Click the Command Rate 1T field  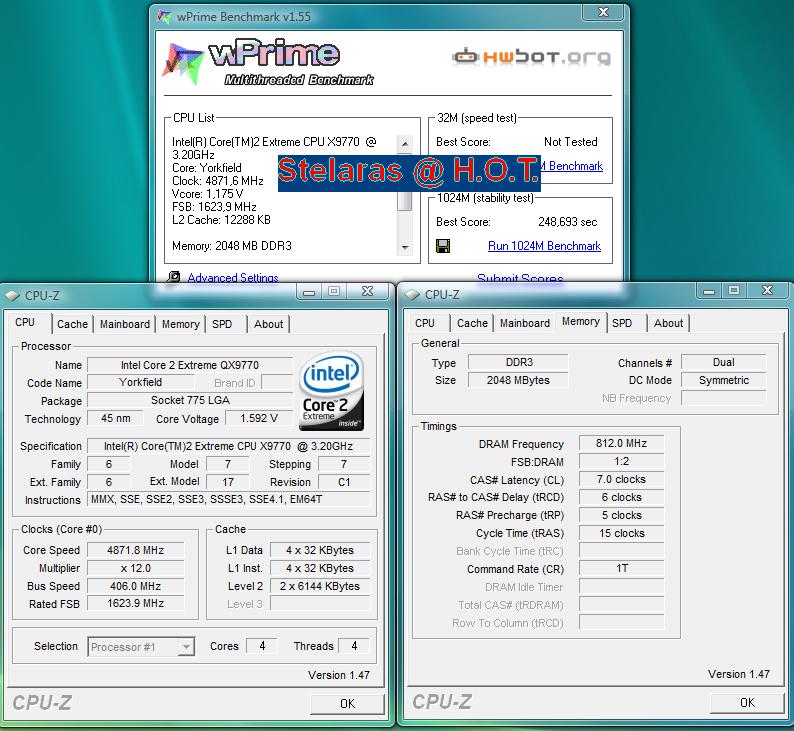(621, 568)
